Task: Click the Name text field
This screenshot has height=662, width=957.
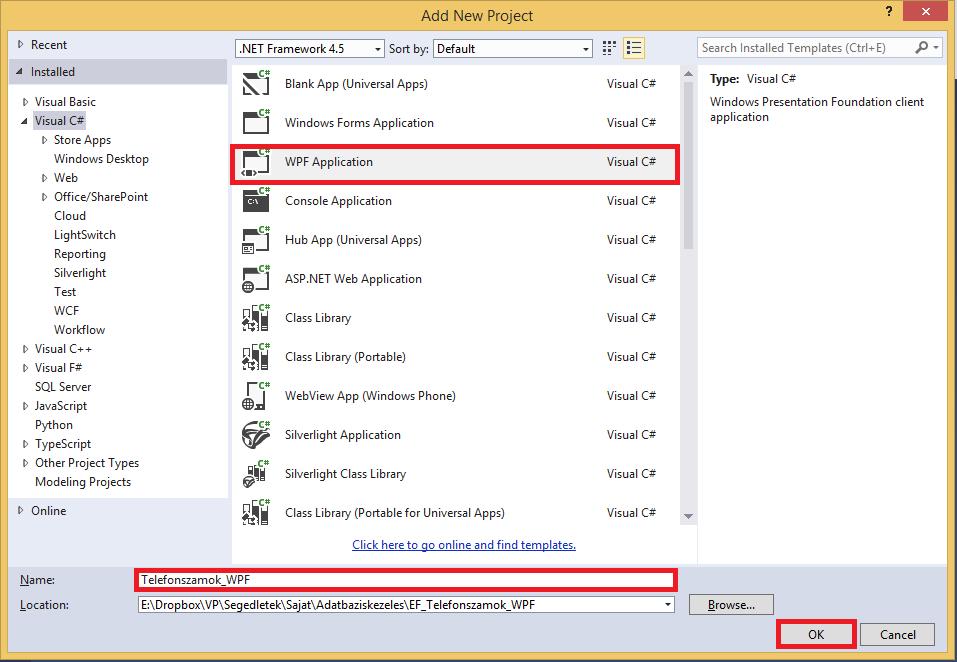Action: pyautogui.click(x=405, y=580)
